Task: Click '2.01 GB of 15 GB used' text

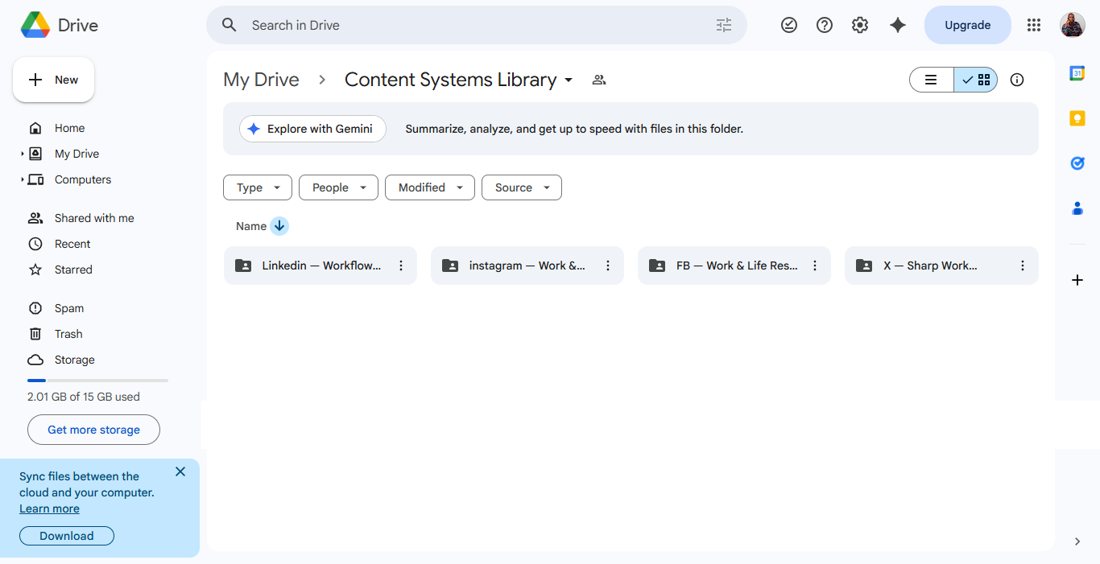Action: point(83,396)
